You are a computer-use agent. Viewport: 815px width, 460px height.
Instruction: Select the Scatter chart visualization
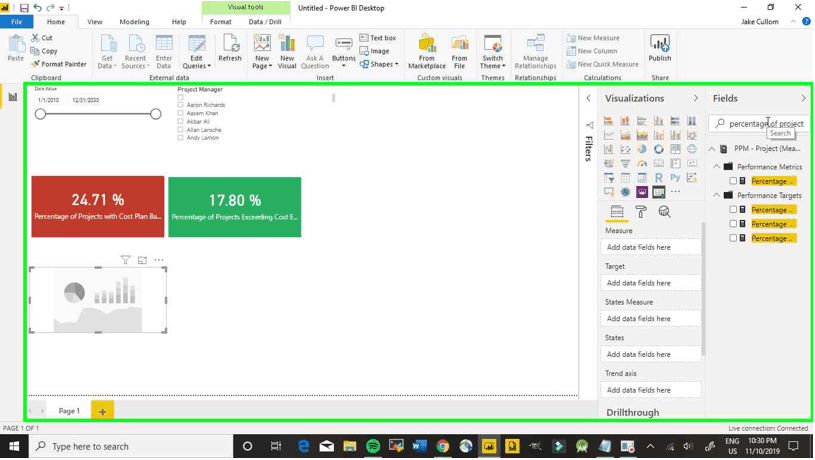point(625,149)
